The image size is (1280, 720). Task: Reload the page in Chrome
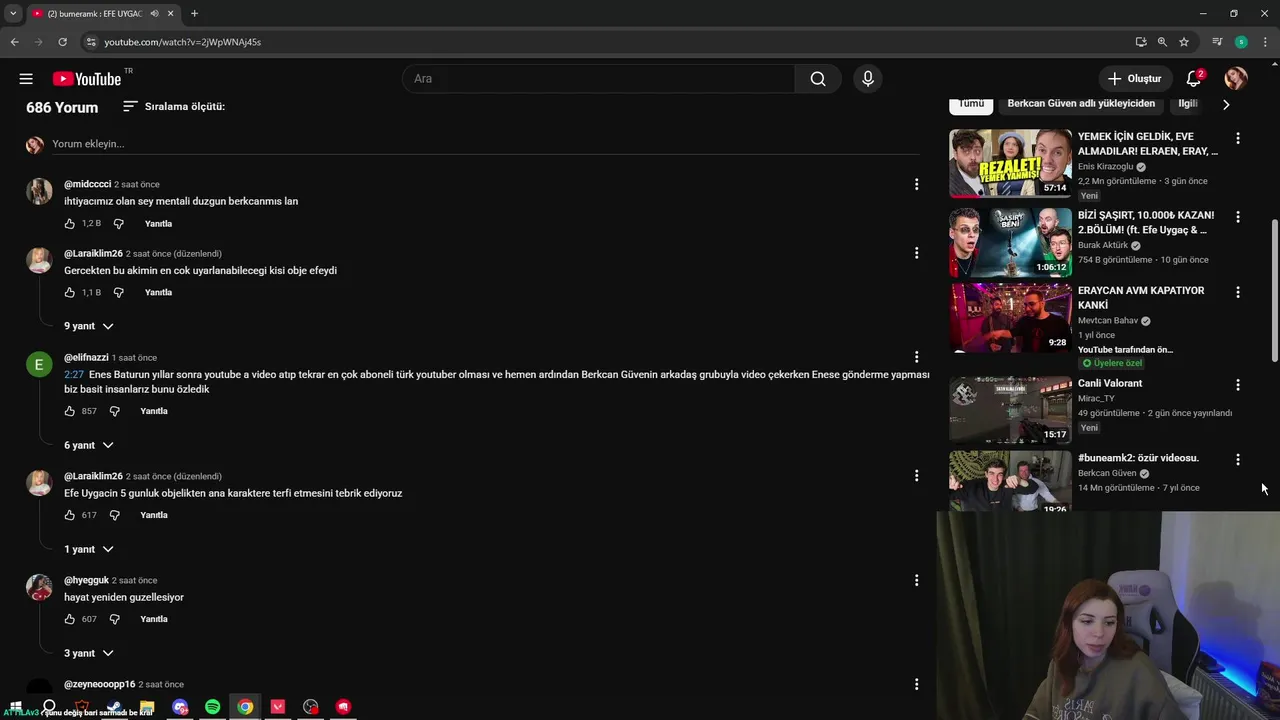[x=62, y=42]
